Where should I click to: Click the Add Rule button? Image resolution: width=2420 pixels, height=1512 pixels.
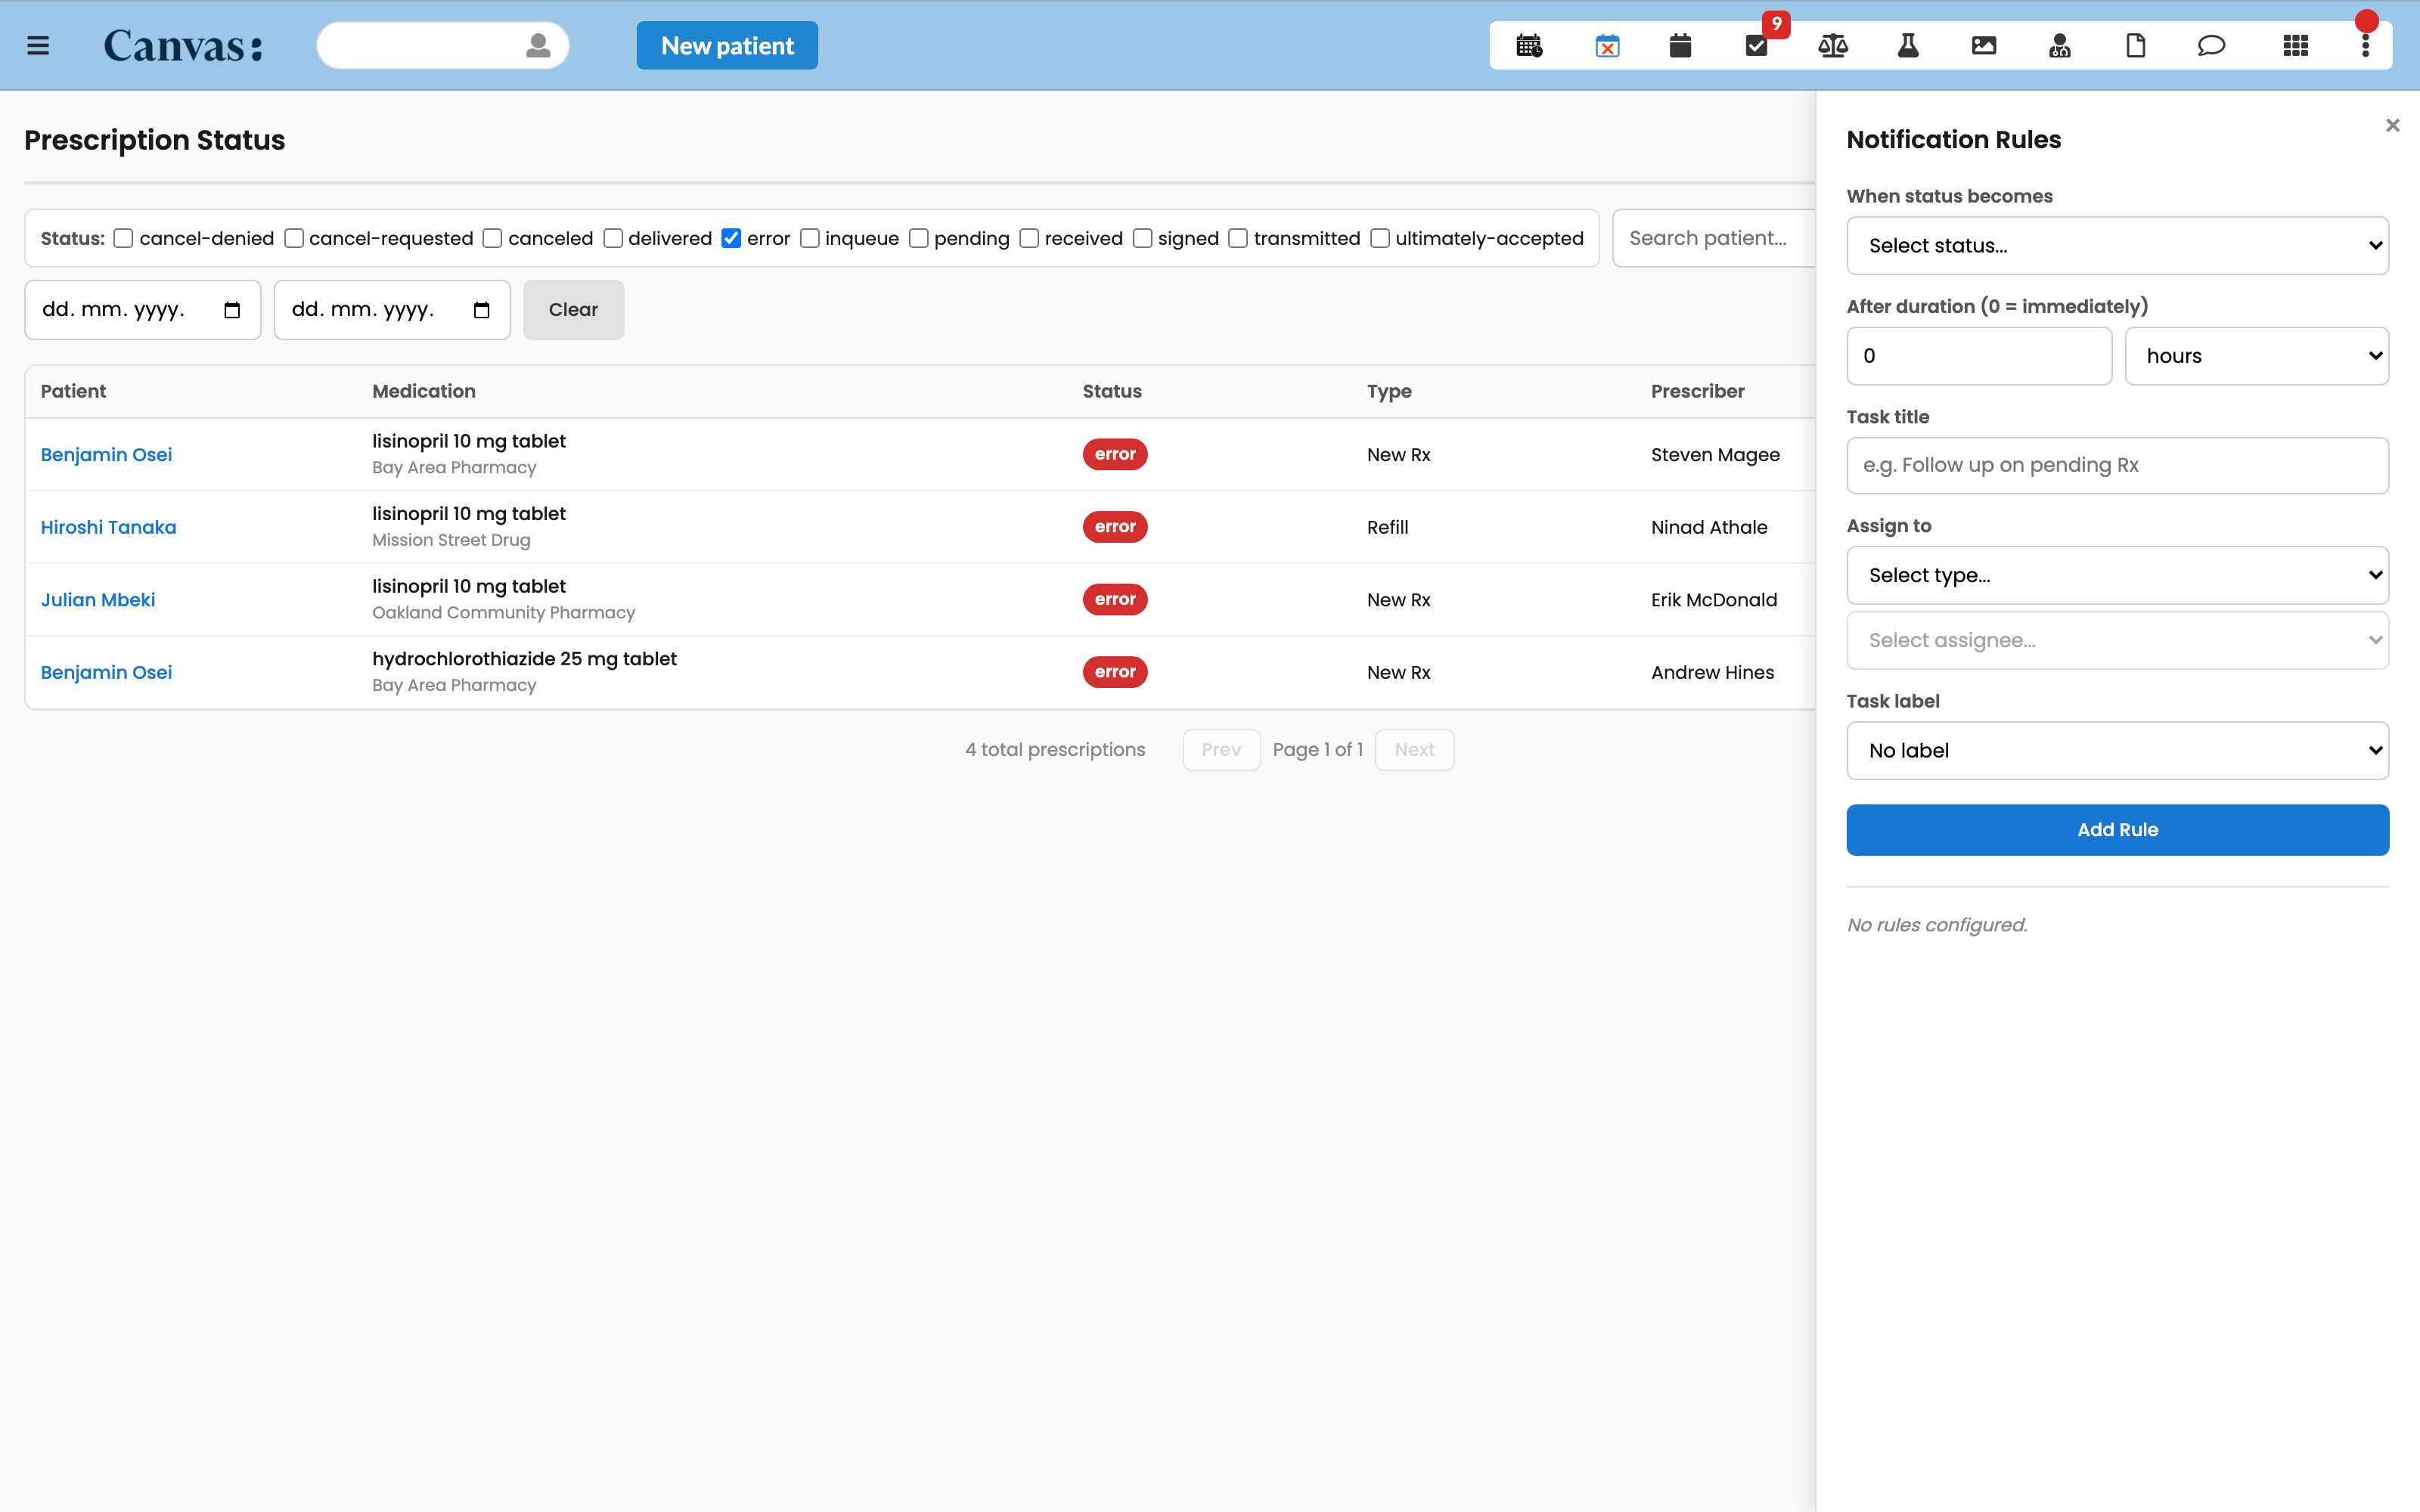(2117, 830)
